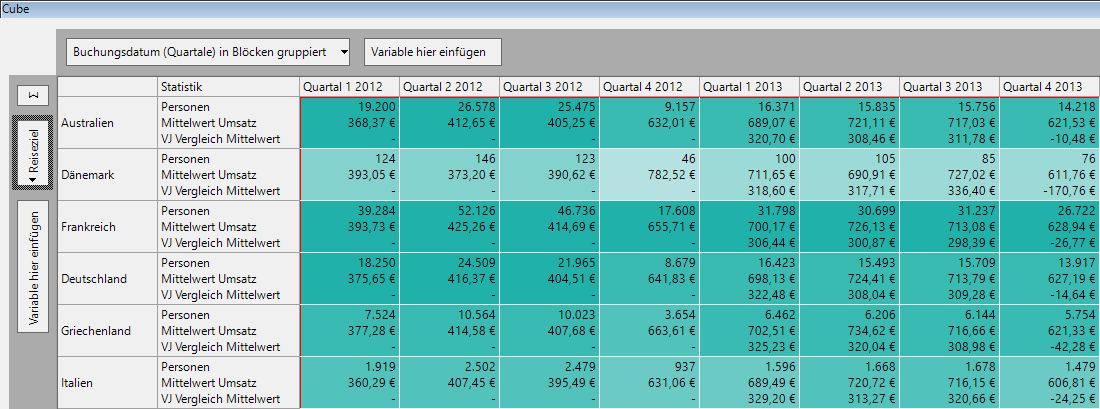
Task: Select the Australien row header
Action: click(107, 122)
